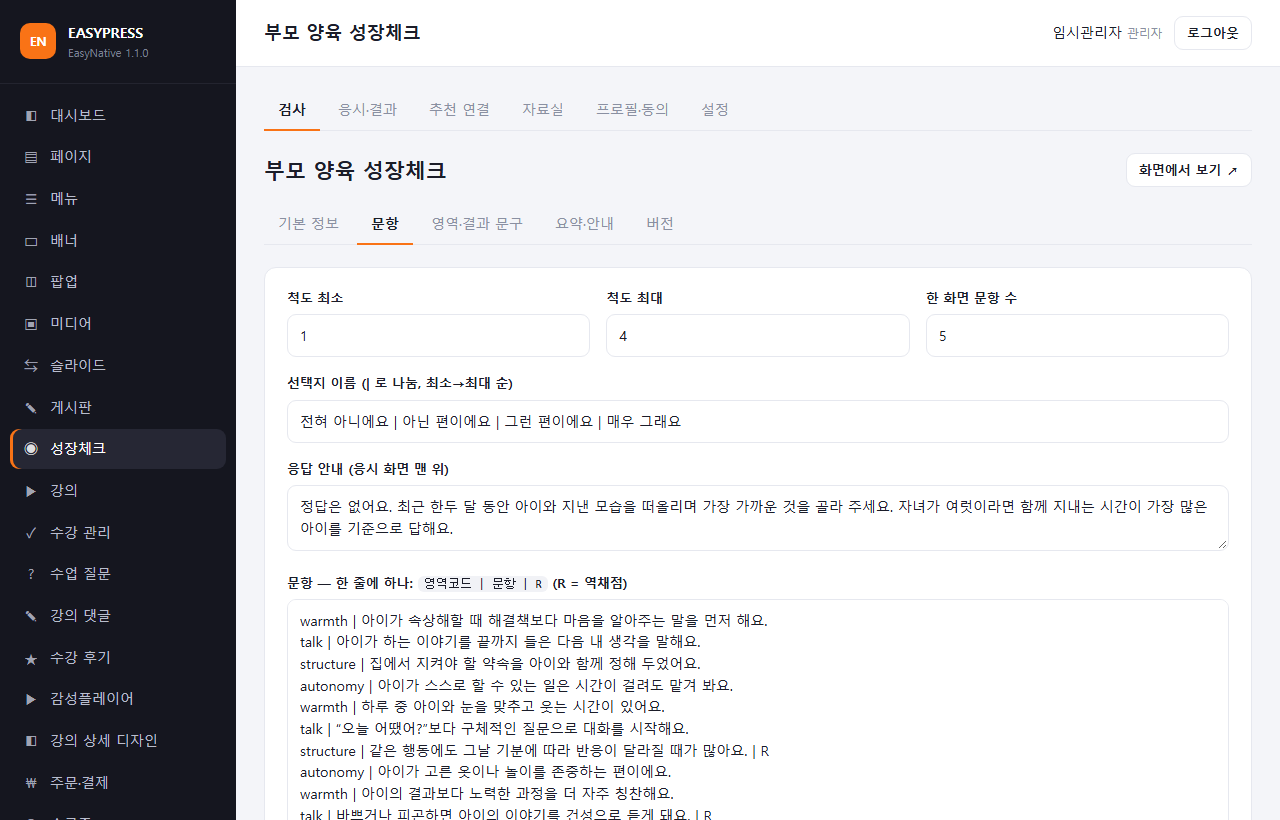Click the 게시판 pencil icon
1280x820 pixels.
(31, 408)
